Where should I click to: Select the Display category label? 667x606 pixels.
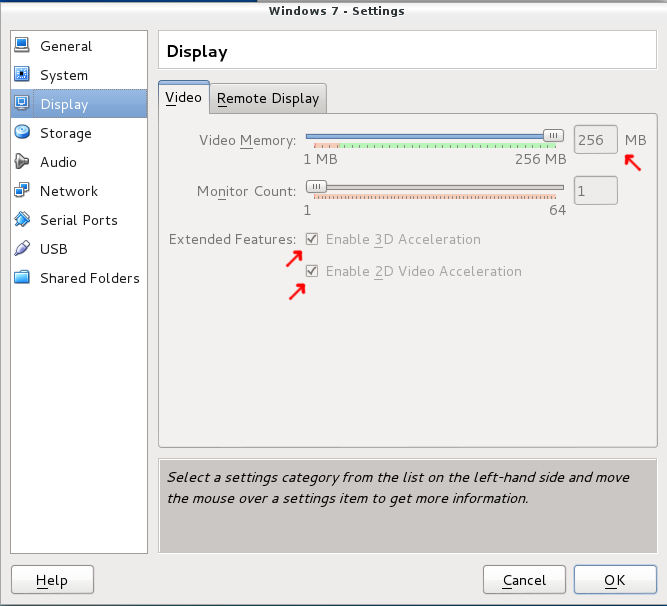(64, 105)
